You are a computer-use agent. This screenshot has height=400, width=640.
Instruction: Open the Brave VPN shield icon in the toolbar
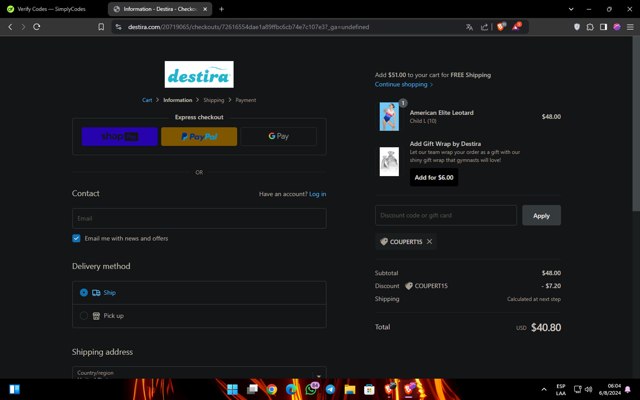click(577, 27)
